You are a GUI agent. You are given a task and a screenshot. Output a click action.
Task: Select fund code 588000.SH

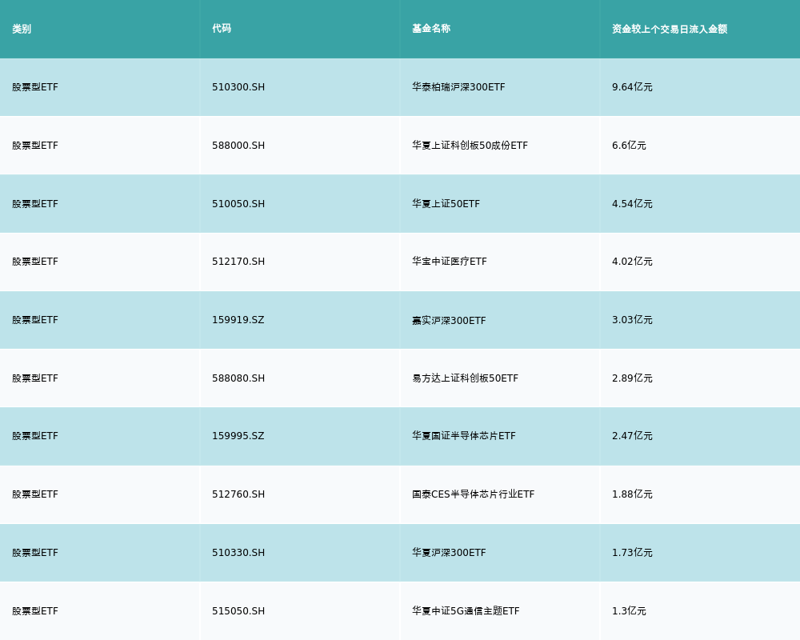[238, 145]
